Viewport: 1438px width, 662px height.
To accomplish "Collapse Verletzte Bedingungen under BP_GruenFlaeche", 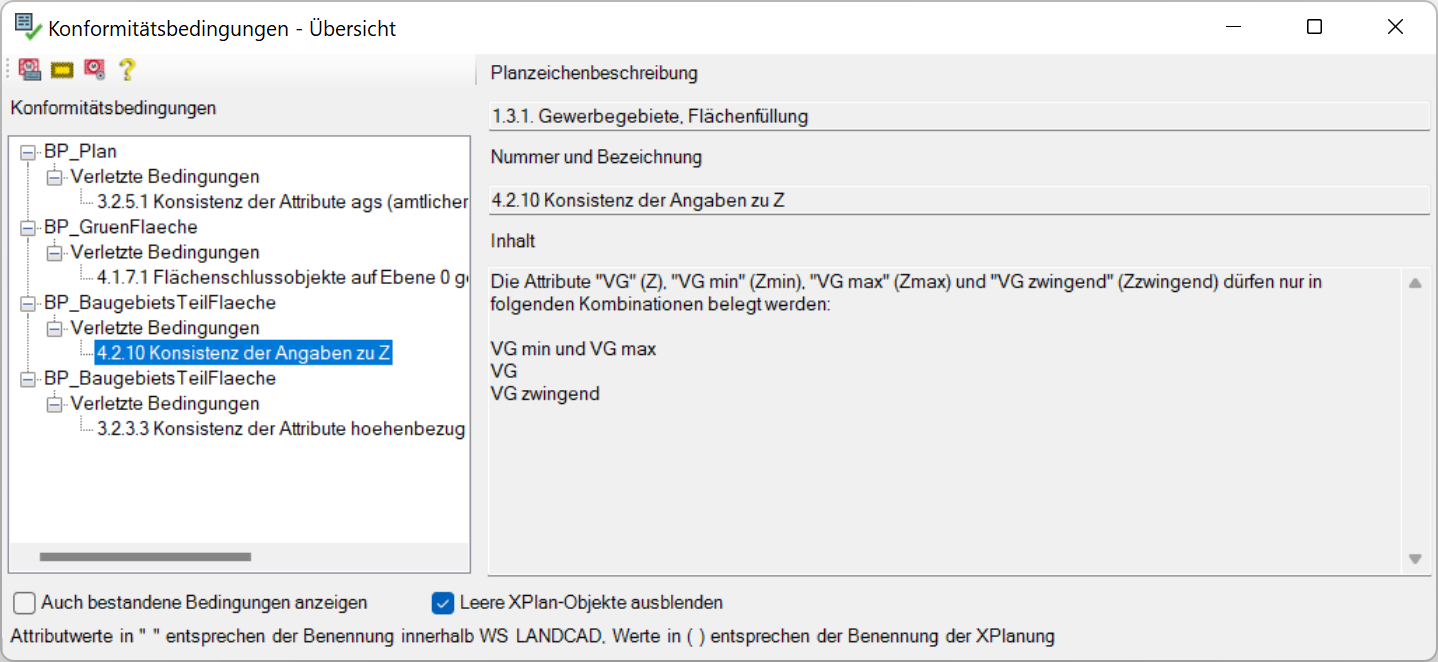I will click(x=54, y=253).
